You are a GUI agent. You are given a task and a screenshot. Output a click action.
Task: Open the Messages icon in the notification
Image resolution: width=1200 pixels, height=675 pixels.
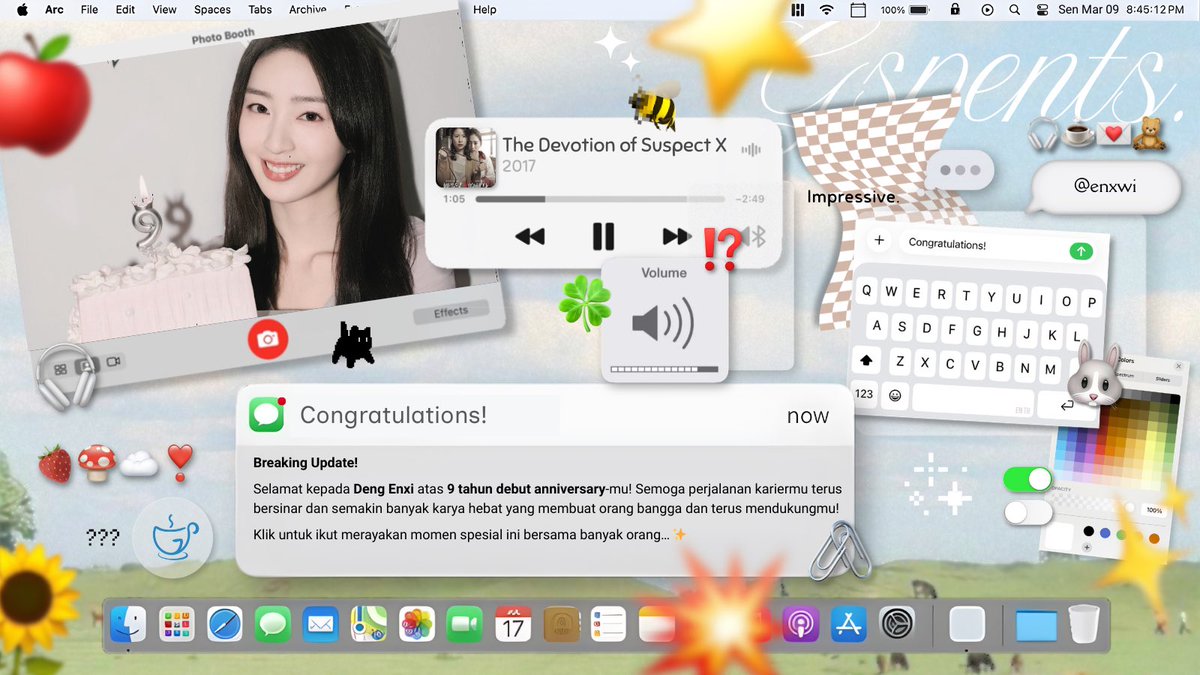click(267, 414)
